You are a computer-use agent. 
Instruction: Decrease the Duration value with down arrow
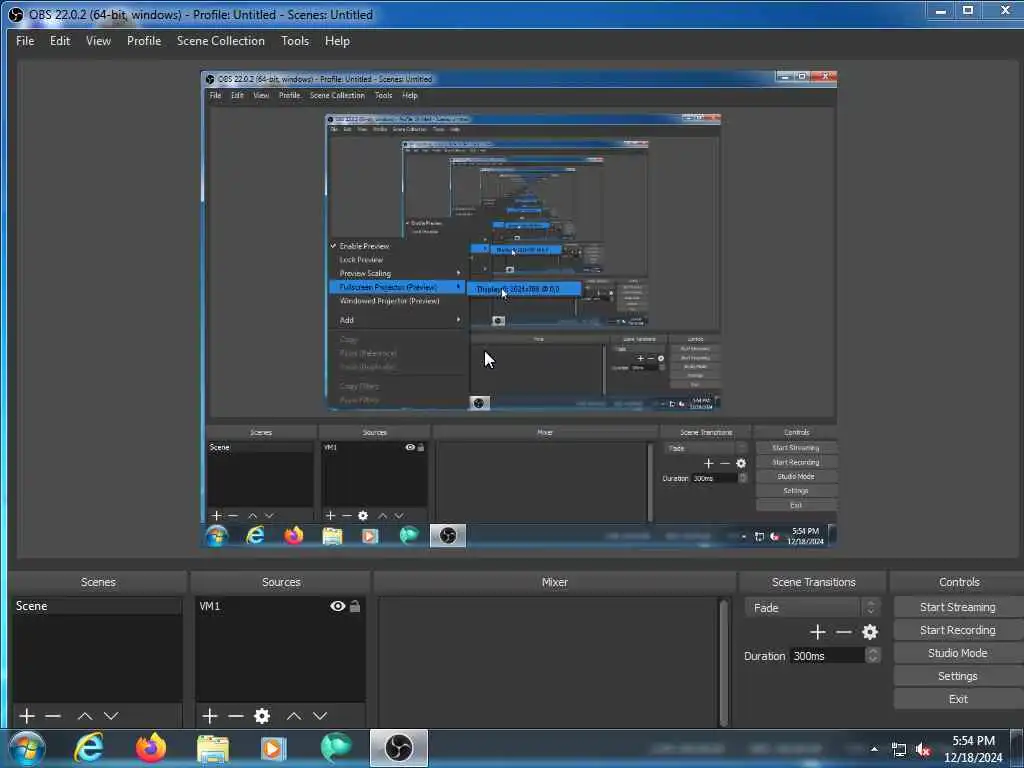coord(872,660)
